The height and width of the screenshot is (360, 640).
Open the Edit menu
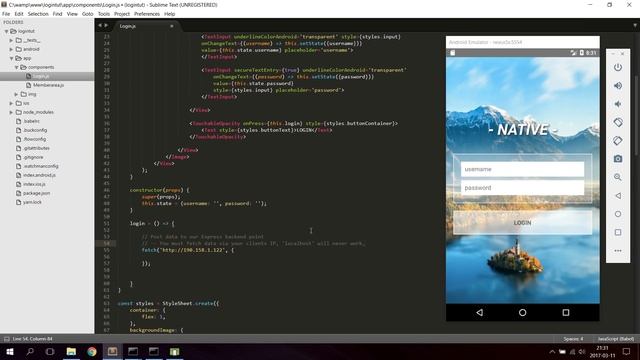[19, 14]
